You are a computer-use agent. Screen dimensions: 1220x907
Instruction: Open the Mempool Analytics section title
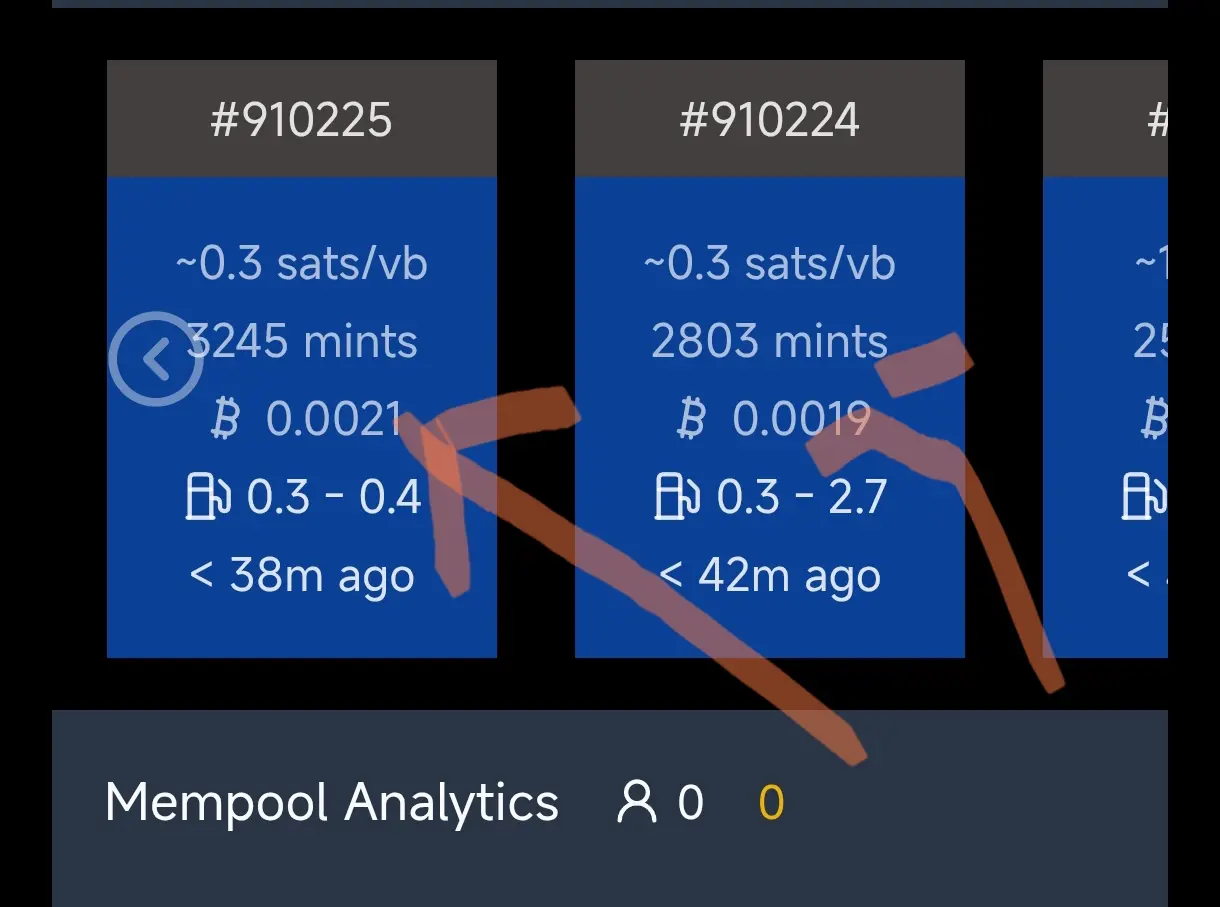pyautogui.click(x=332, y=803)
